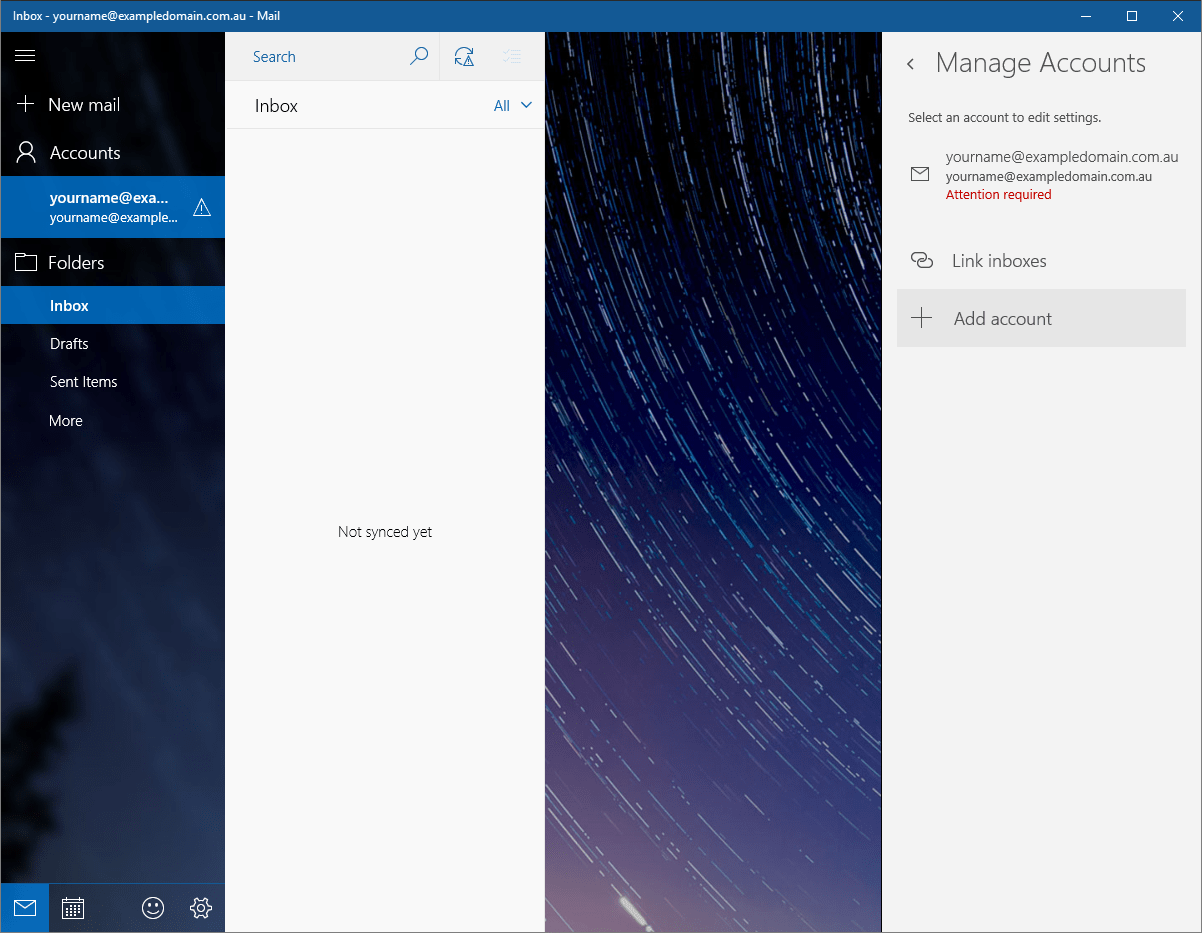The image size is (1202, 933).
Task: Click the account warning triangle icon
Action: [x=202, y=208]
